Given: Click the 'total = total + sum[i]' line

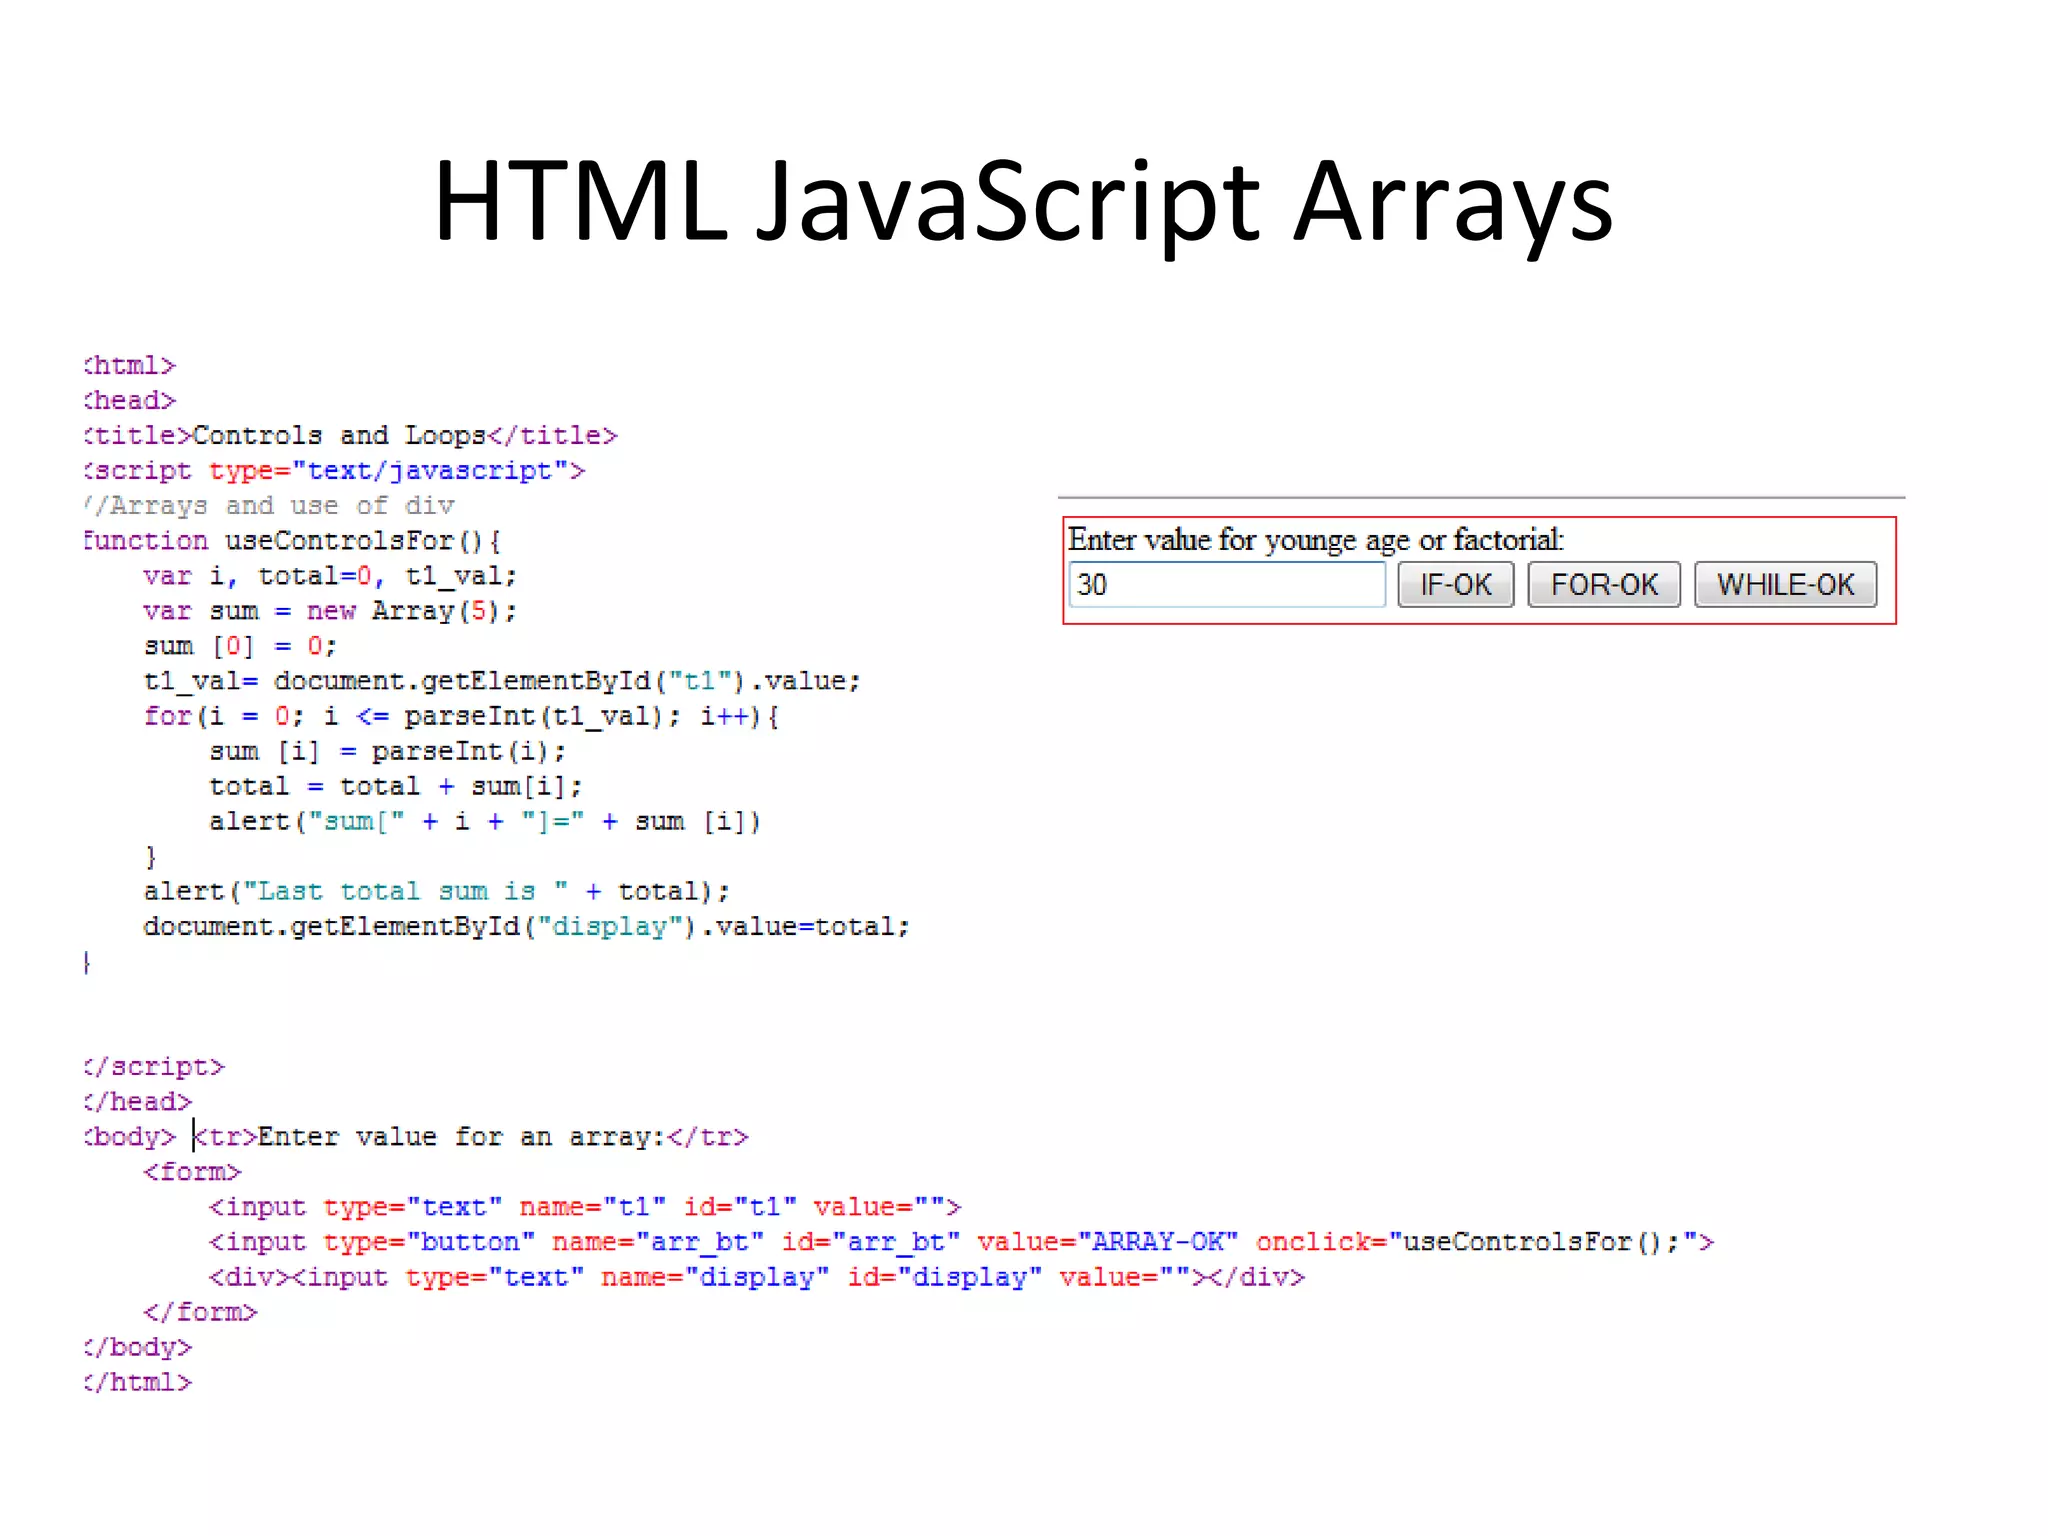Looking at the screenshot, I should (395, 787).
